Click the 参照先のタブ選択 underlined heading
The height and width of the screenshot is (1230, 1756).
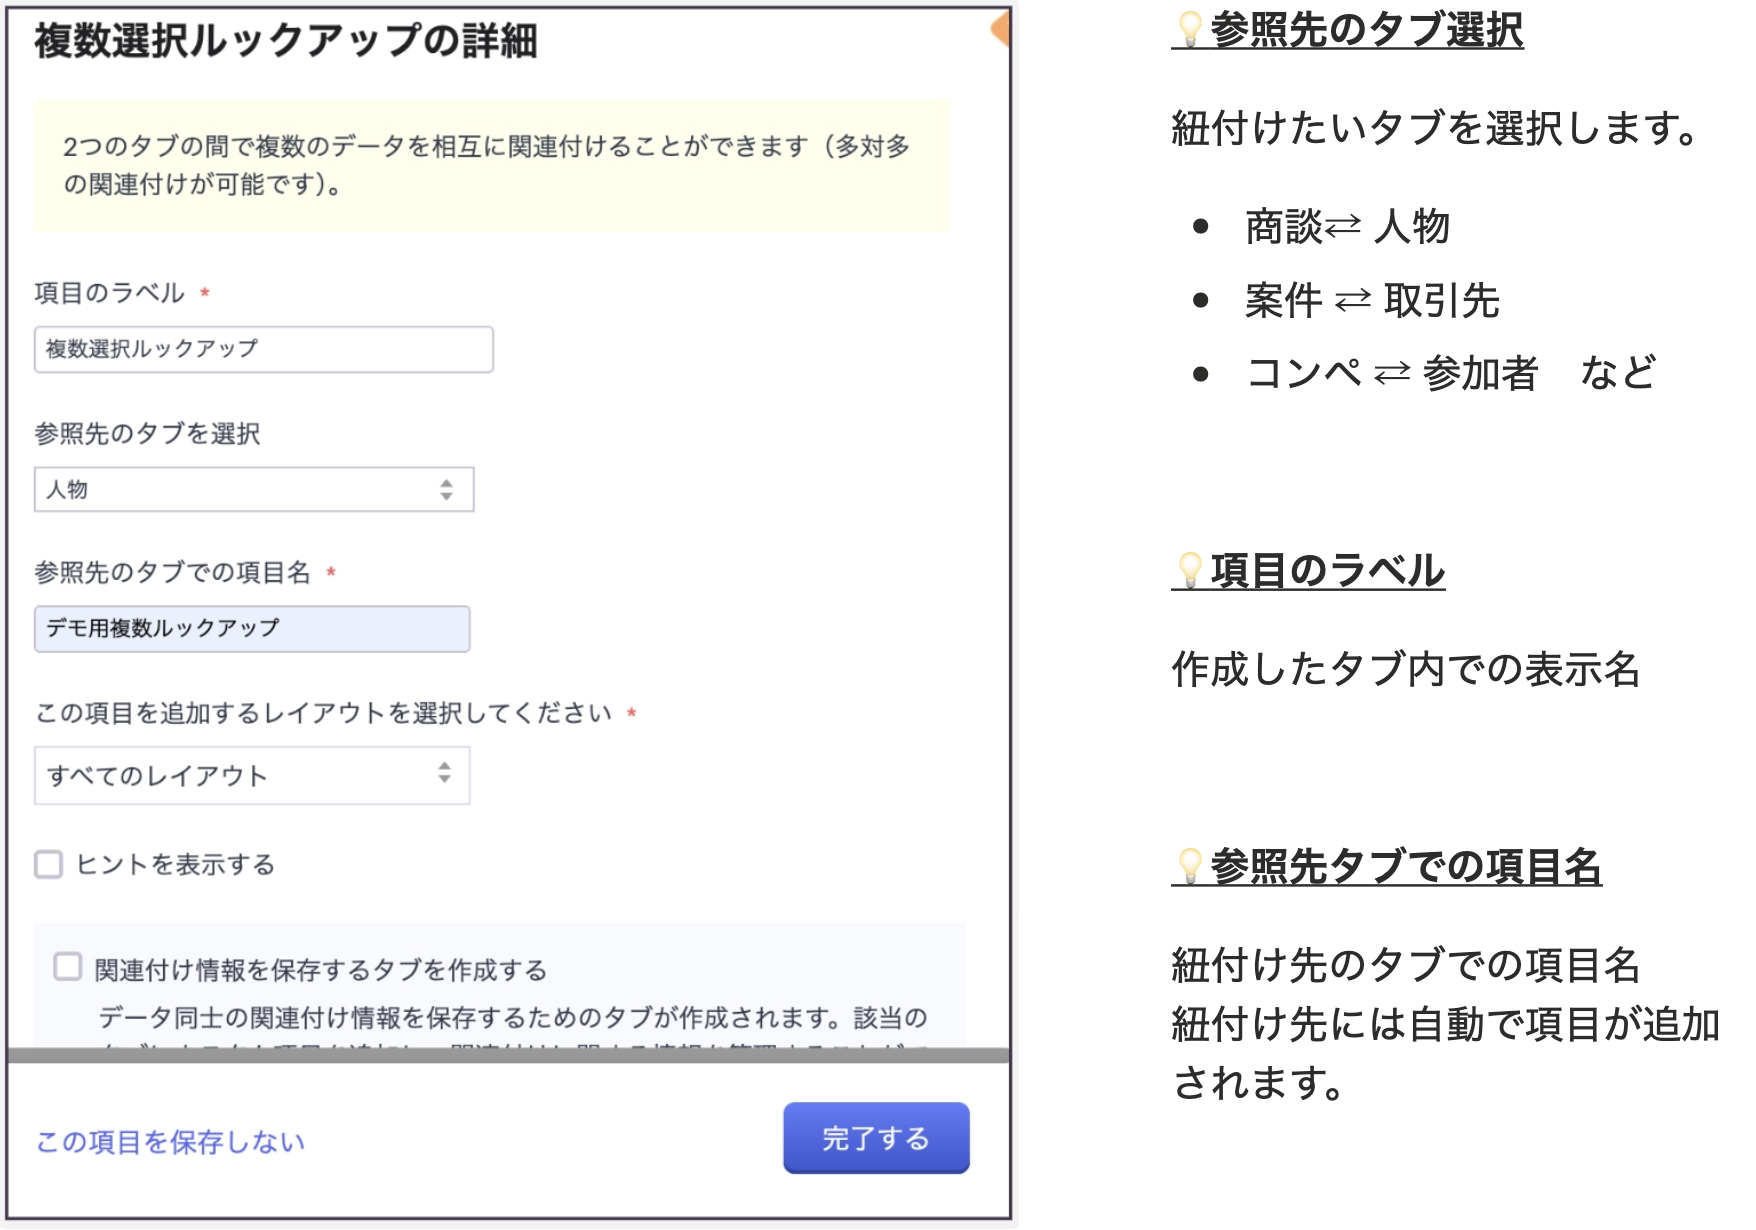point(1366,30)
